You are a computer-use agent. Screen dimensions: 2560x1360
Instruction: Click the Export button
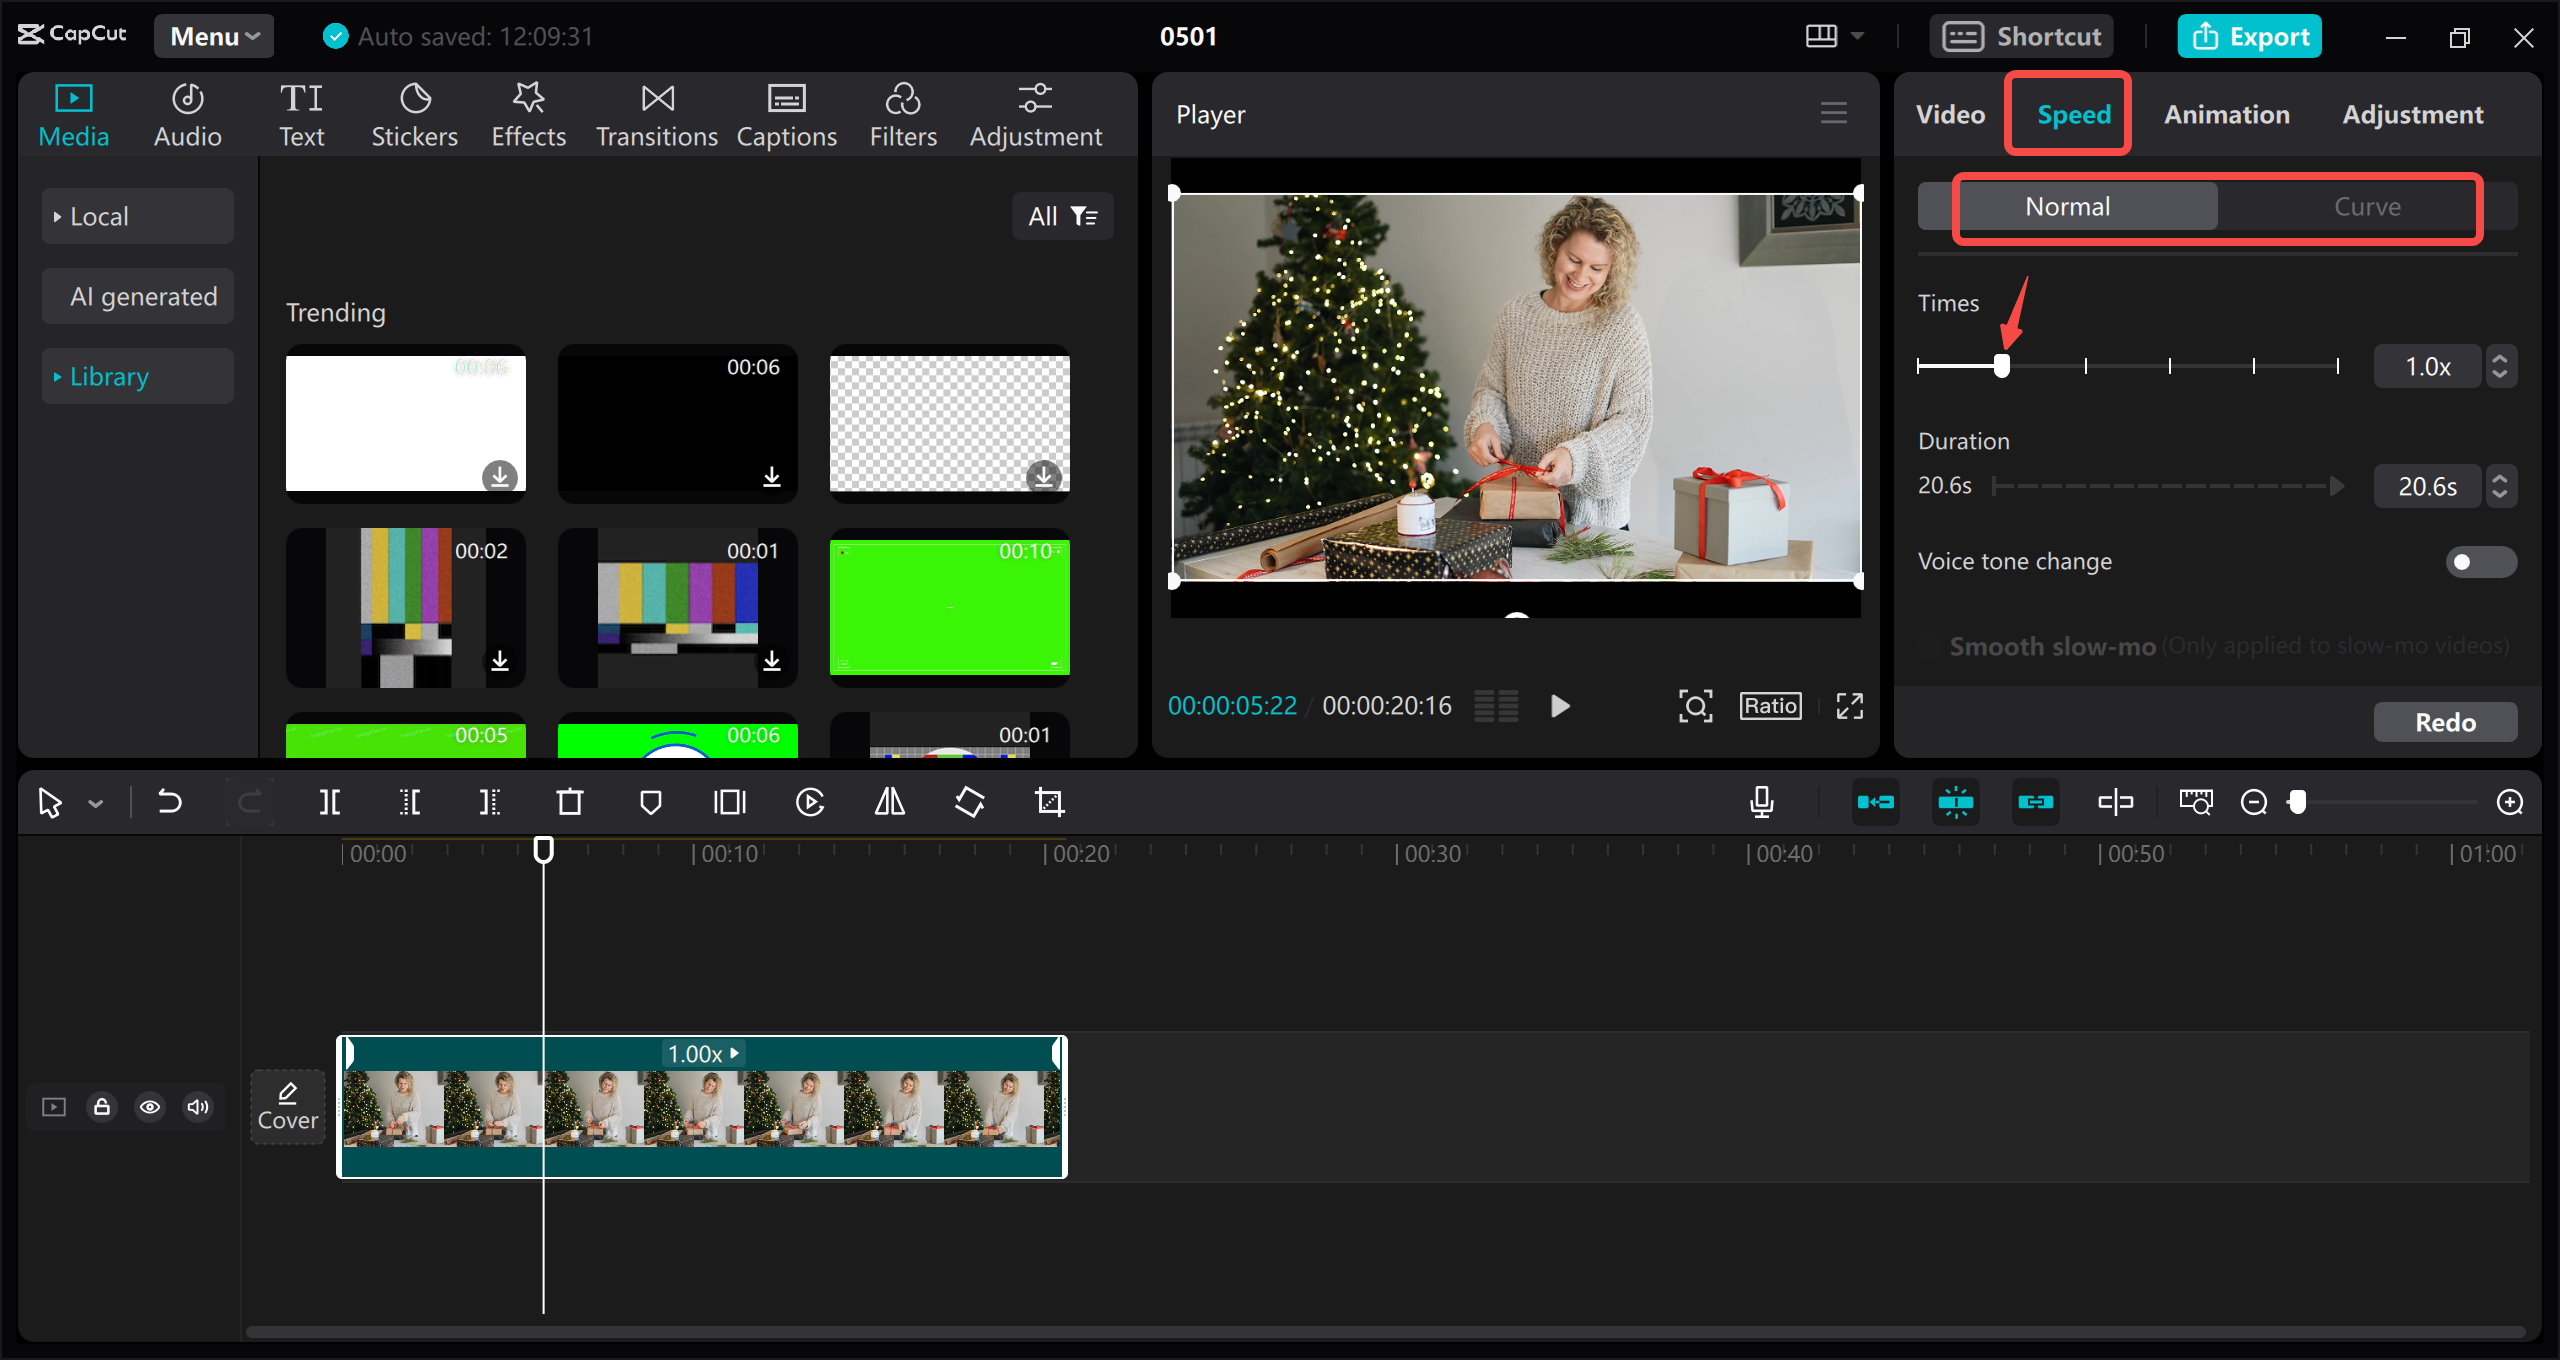tap(2249, 35)
